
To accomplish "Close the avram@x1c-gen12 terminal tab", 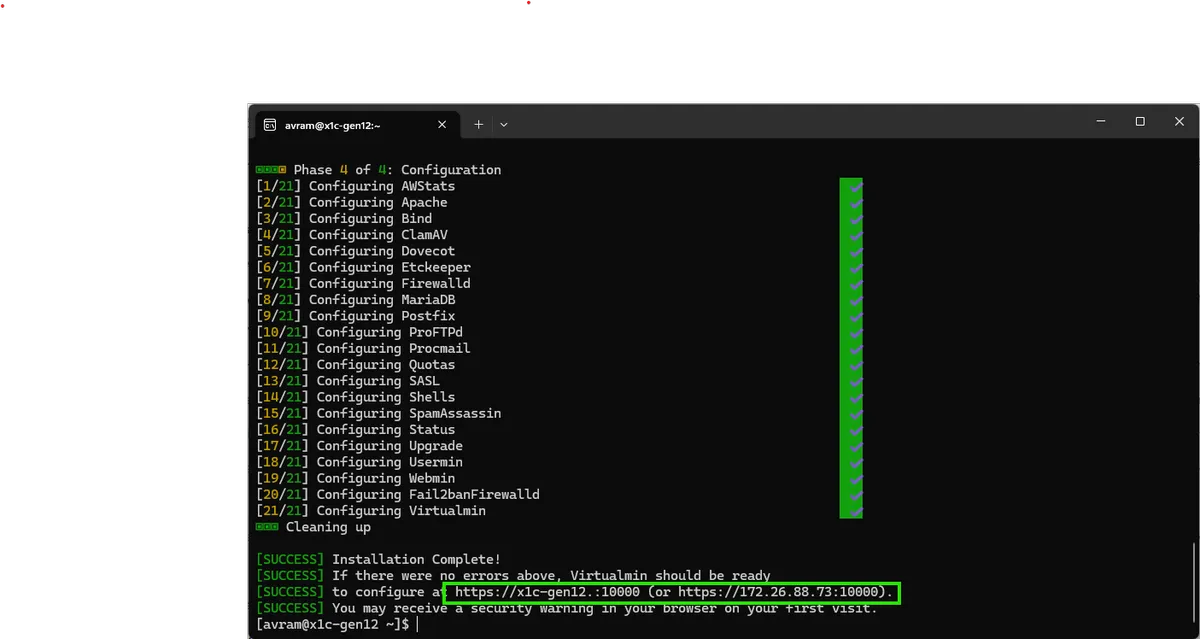I will (442, 125).
